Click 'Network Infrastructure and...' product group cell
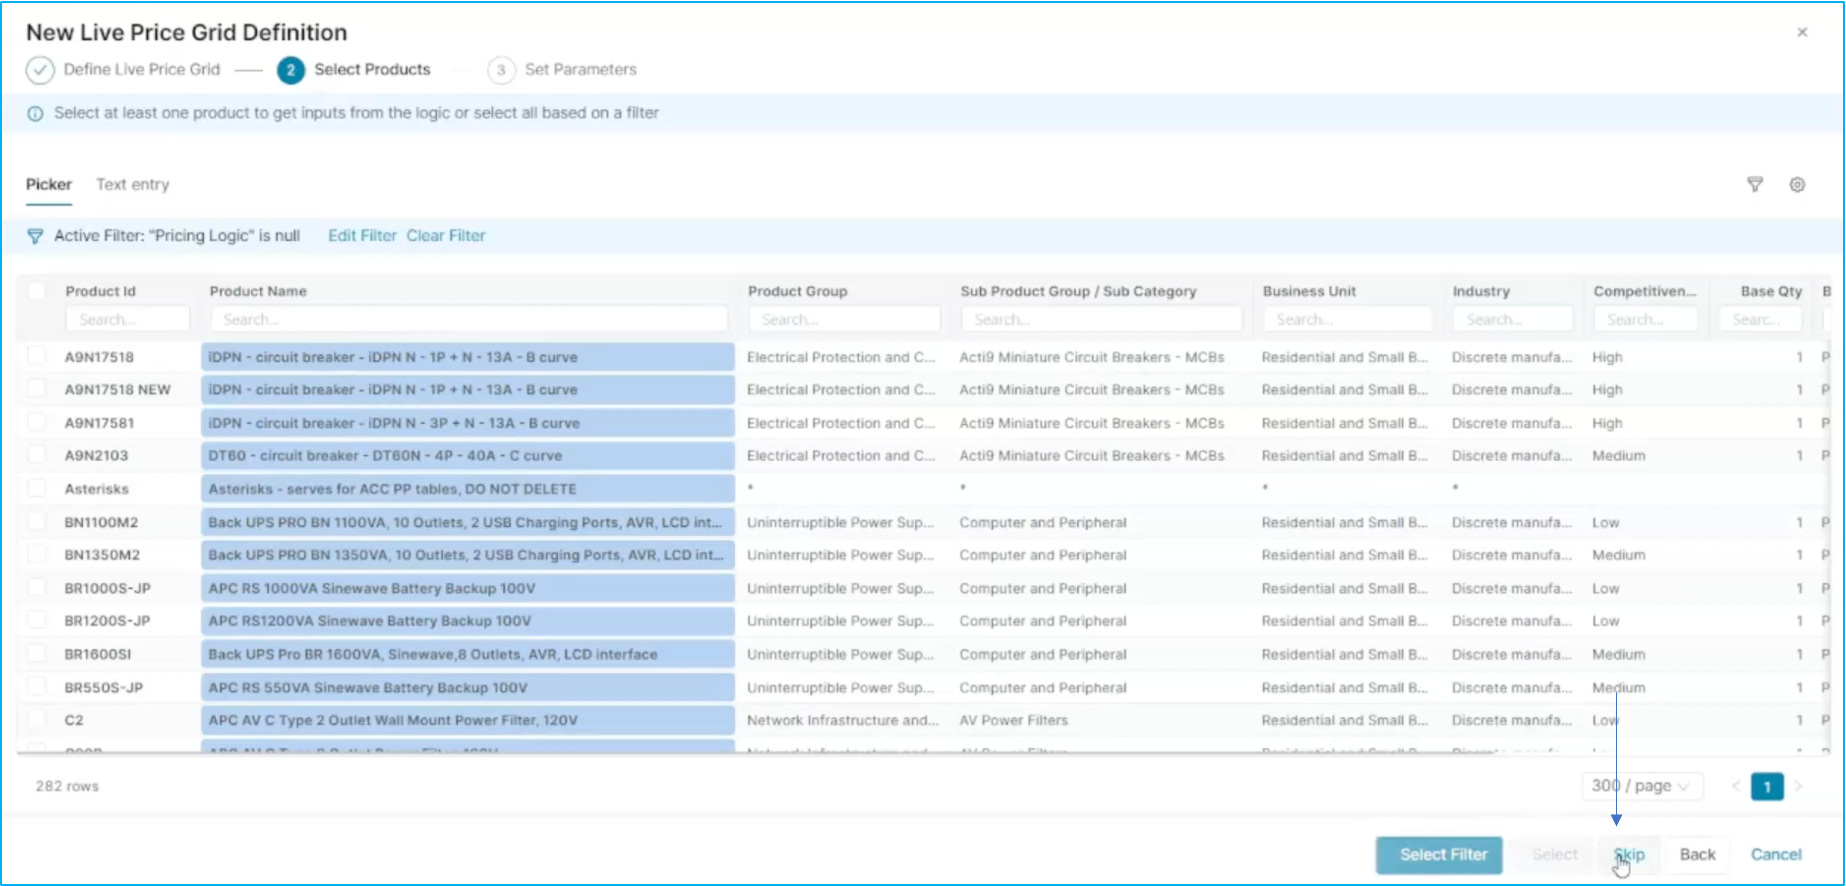1846x886 pixels. (843, 720)
